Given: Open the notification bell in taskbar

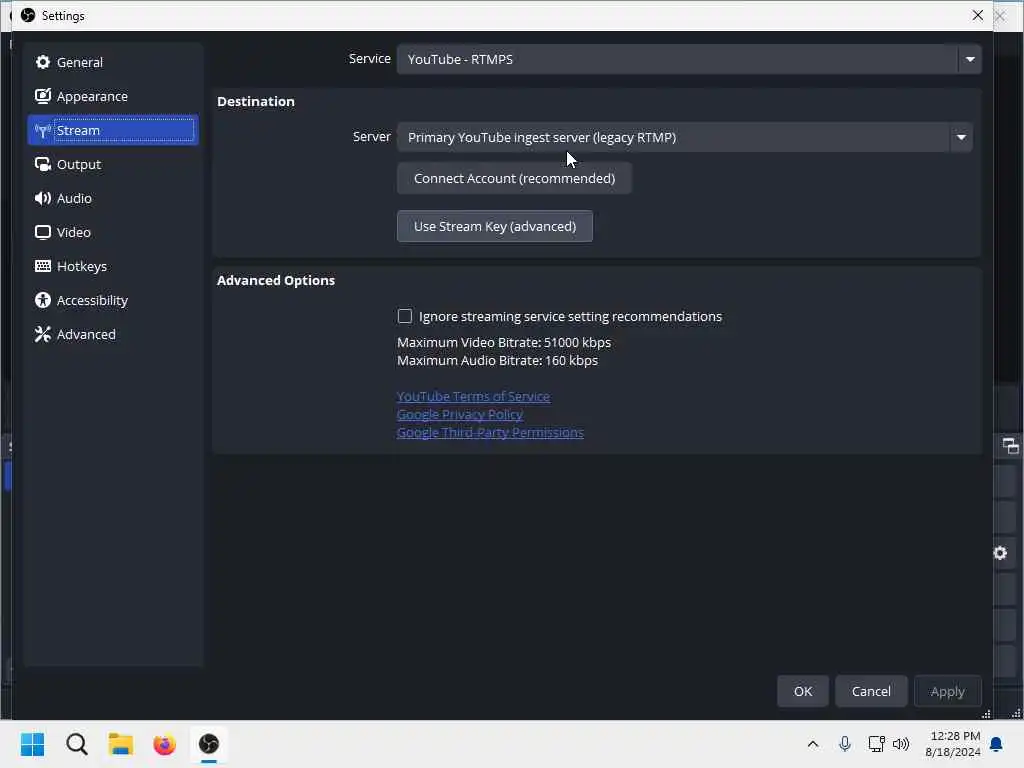Looking at the screenshot, I should tap(997, 744).
